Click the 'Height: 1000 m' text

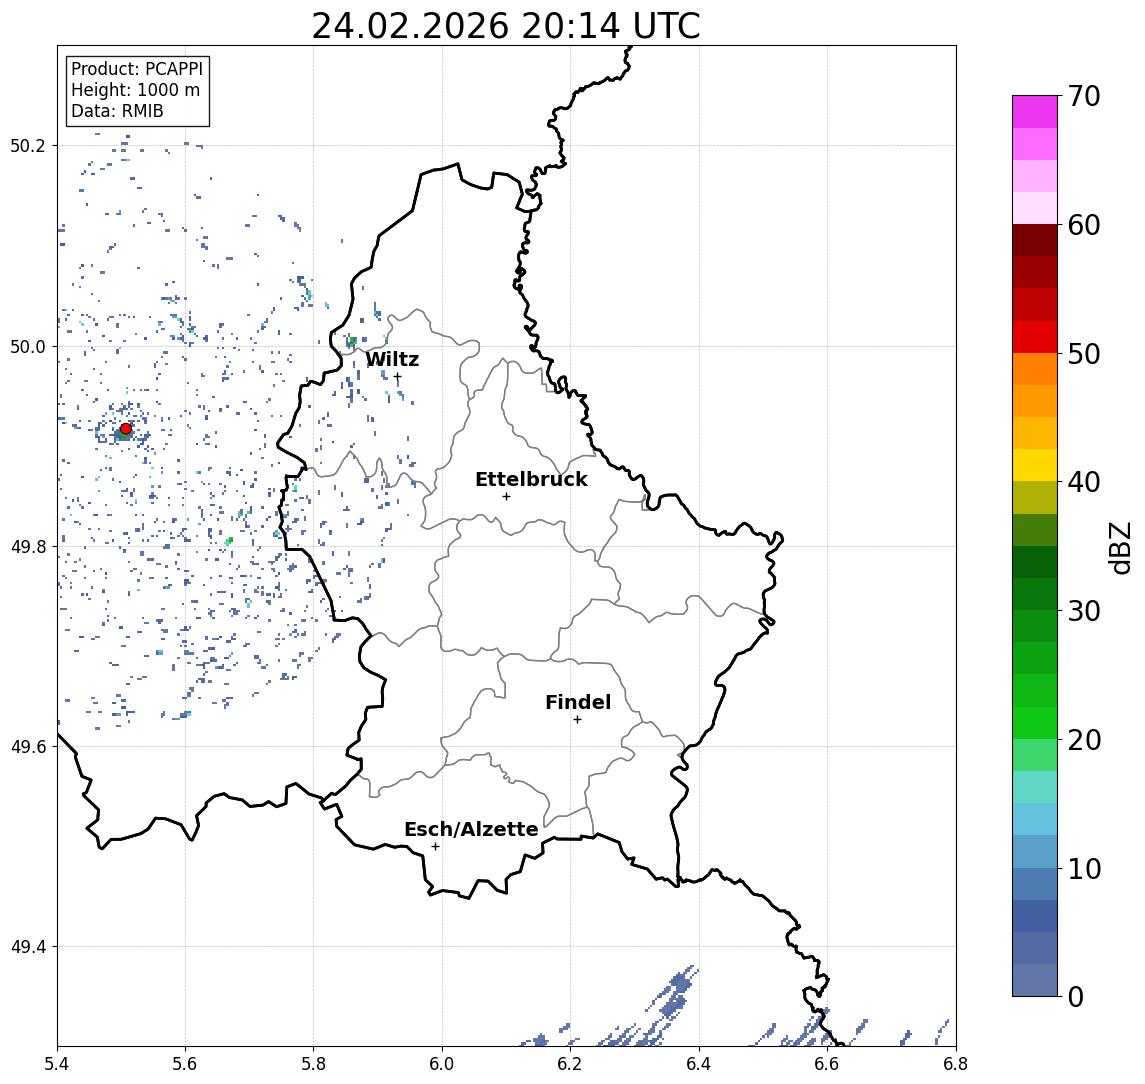coord(135,90)
